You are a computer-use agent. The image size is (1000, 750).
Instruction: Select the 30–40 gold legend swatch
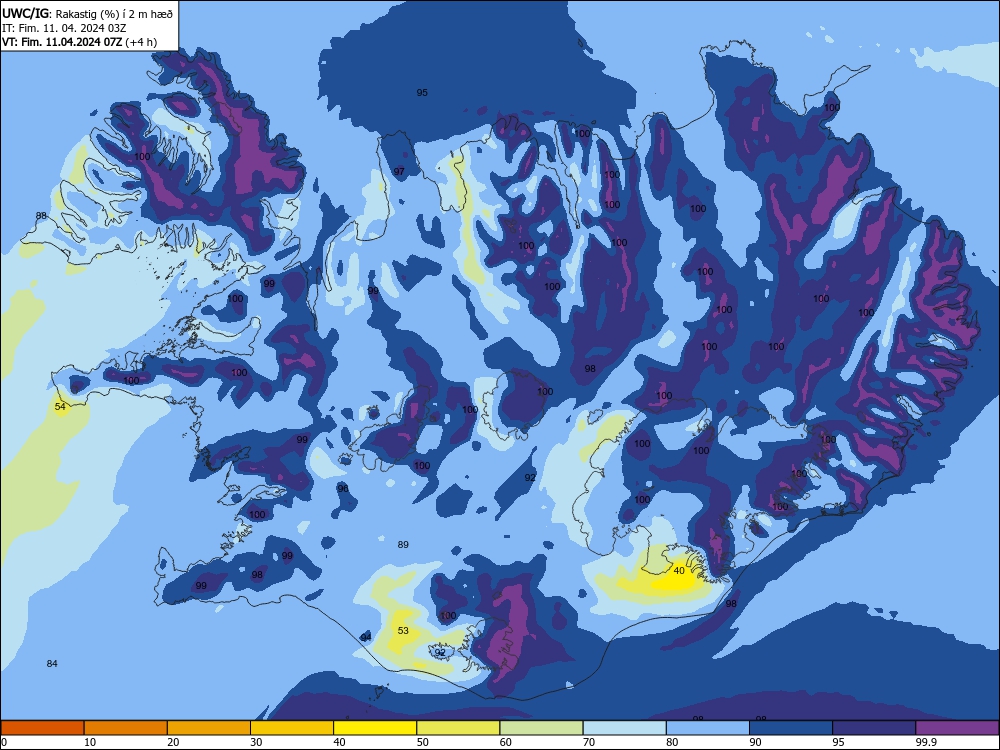pos(292,728)
